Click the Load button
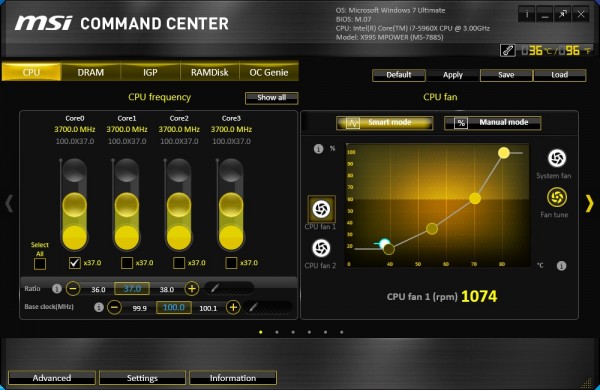 point(559,75)
